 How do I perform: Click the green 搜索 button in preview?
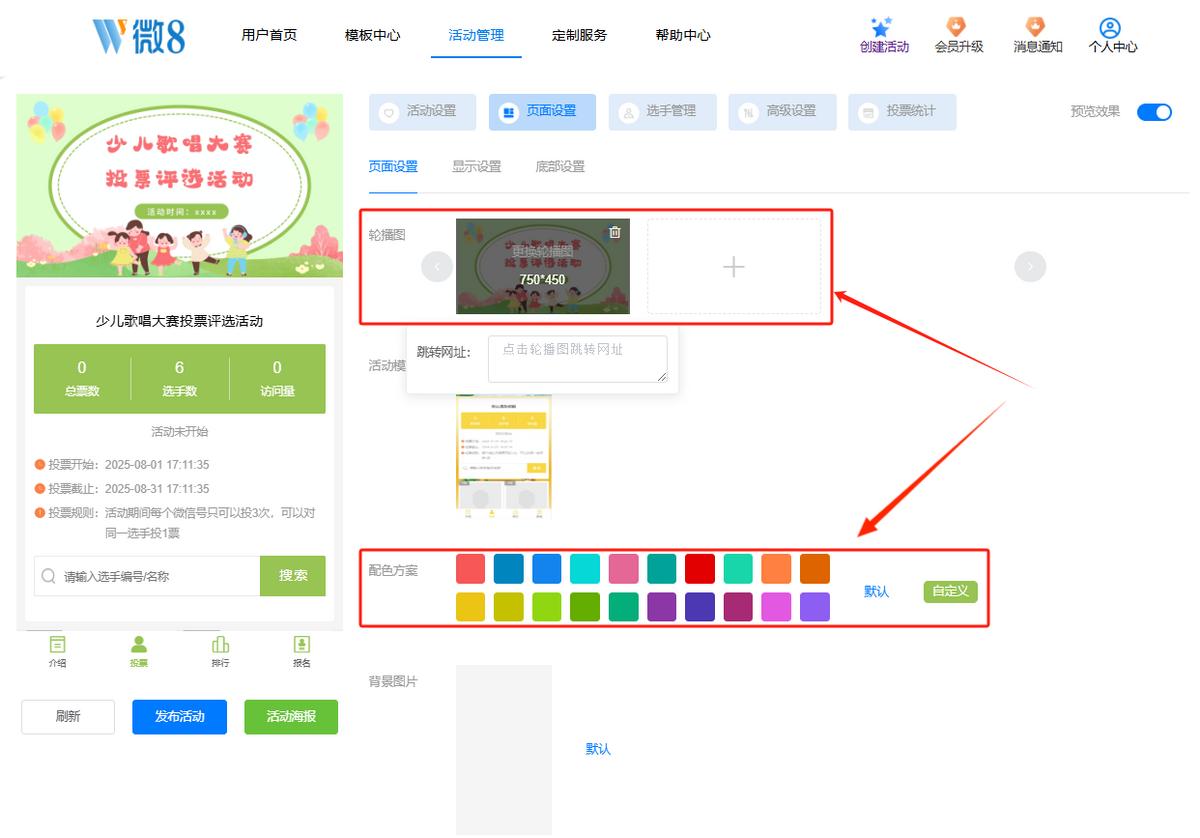[x=293, y=576]
